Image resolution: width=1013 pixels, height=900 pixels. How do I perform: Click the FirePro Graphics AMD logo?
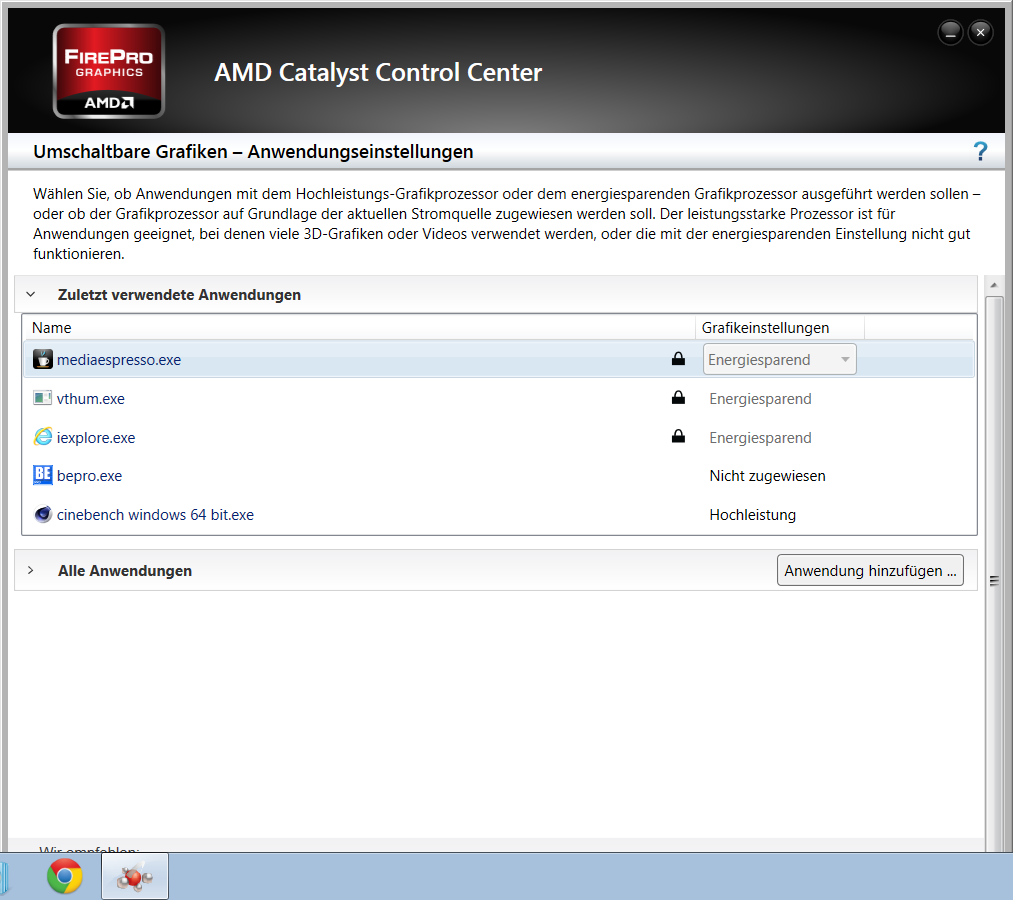[109, 71]
